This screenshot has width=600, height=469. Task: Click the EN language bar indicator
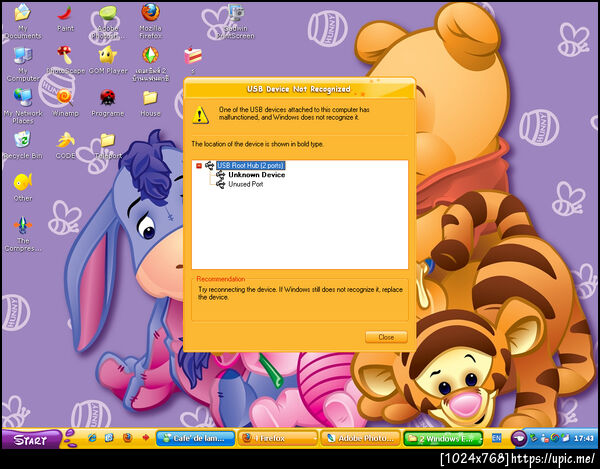tap(496, 438)
